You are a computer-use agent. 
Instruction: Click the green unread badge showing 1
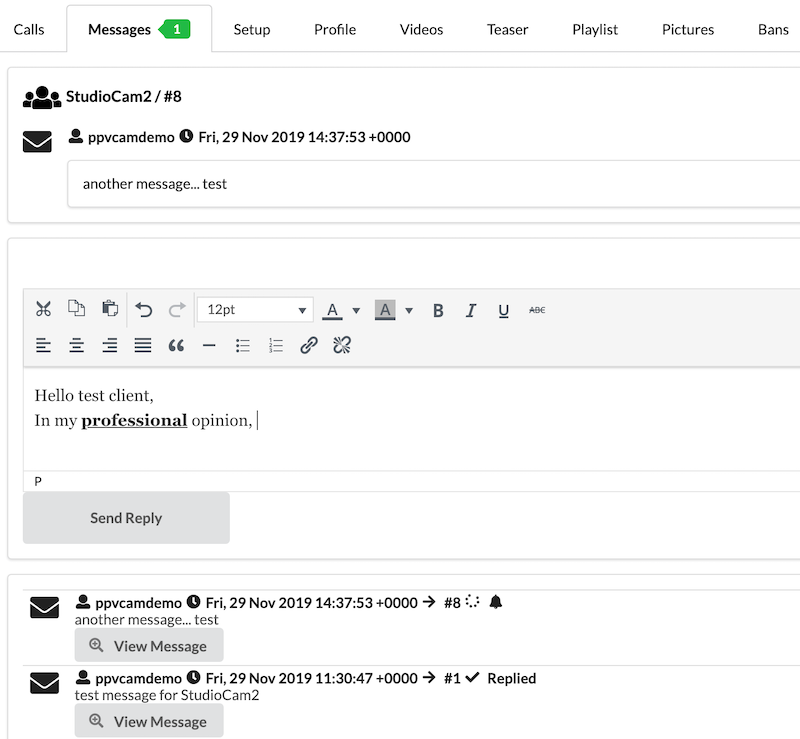[x=174, y=29]
